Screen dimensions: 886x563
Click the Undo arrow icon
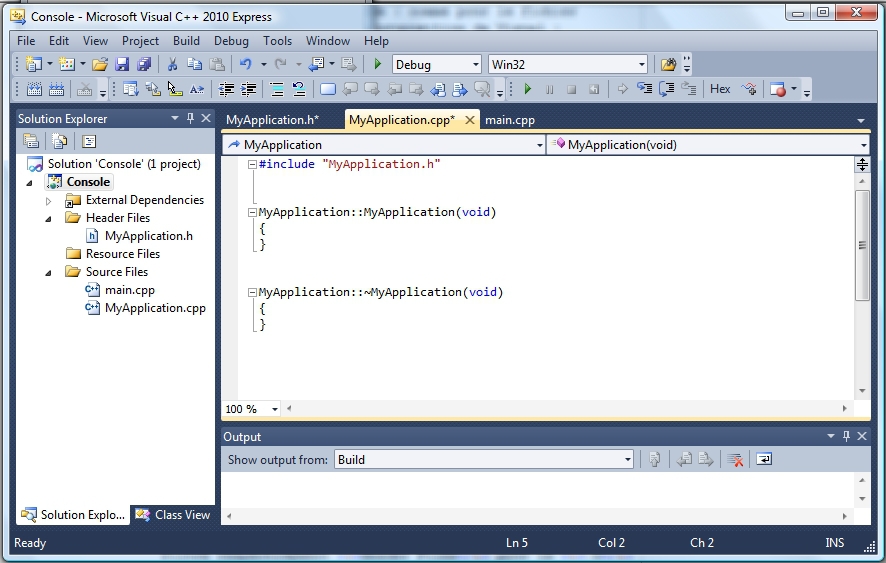coord(245,64)
